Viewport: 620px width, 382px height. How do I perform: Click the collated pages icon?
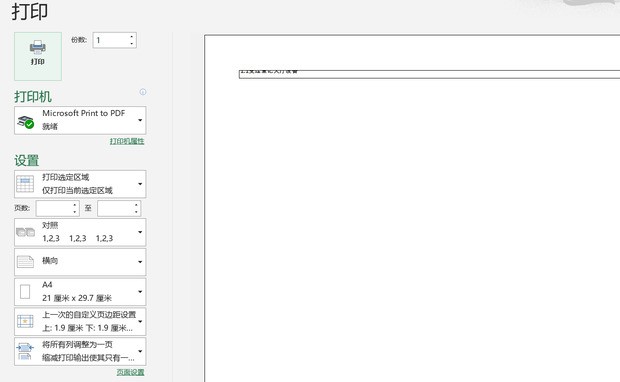click(25, 232)
